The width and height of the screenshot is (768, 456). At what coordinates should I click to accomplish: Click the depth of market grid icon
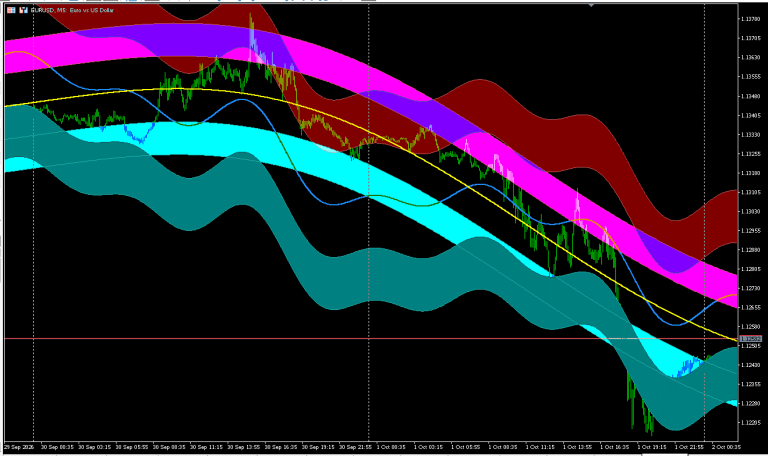(11, 10)
